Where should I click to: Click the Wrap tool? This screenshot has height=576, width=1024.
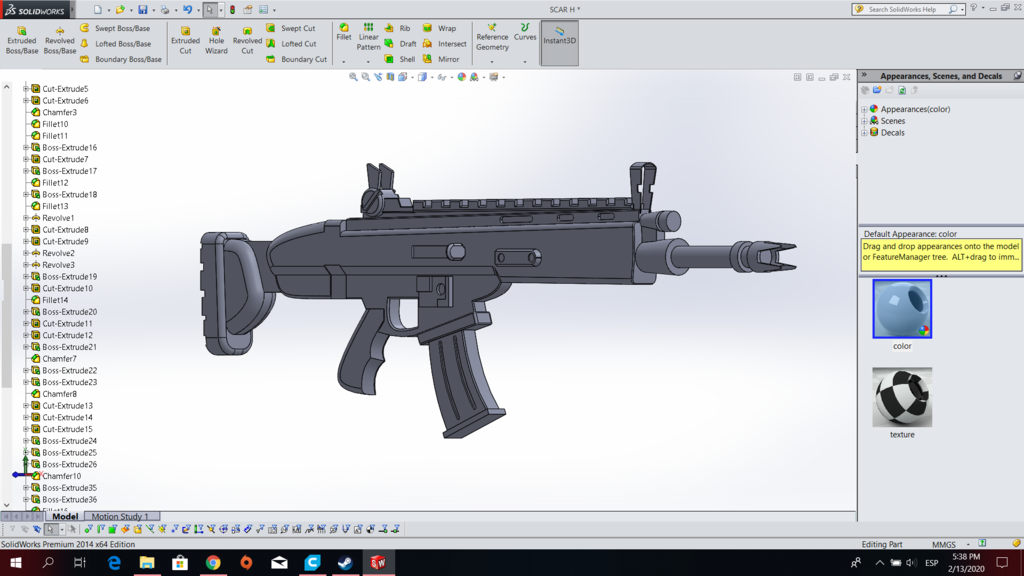tap(440, 28)
